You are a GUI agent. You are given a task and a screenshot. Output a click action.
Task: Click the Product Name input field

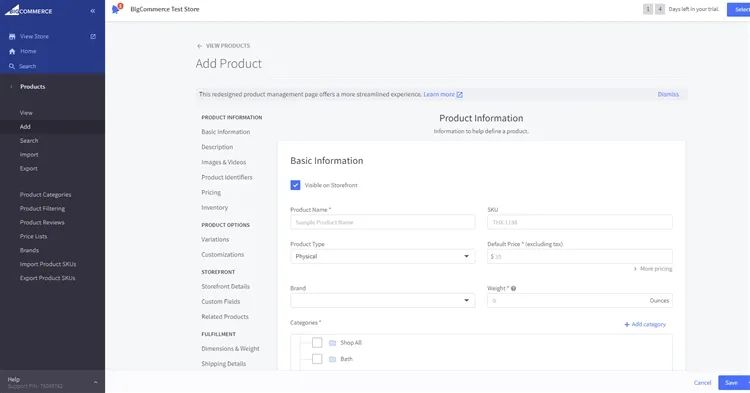click(382, 222)
